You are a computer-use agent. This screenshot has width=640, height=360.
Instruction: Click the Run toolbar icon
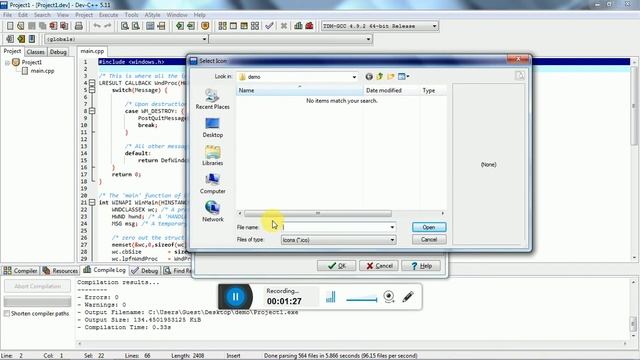(233, 26)
